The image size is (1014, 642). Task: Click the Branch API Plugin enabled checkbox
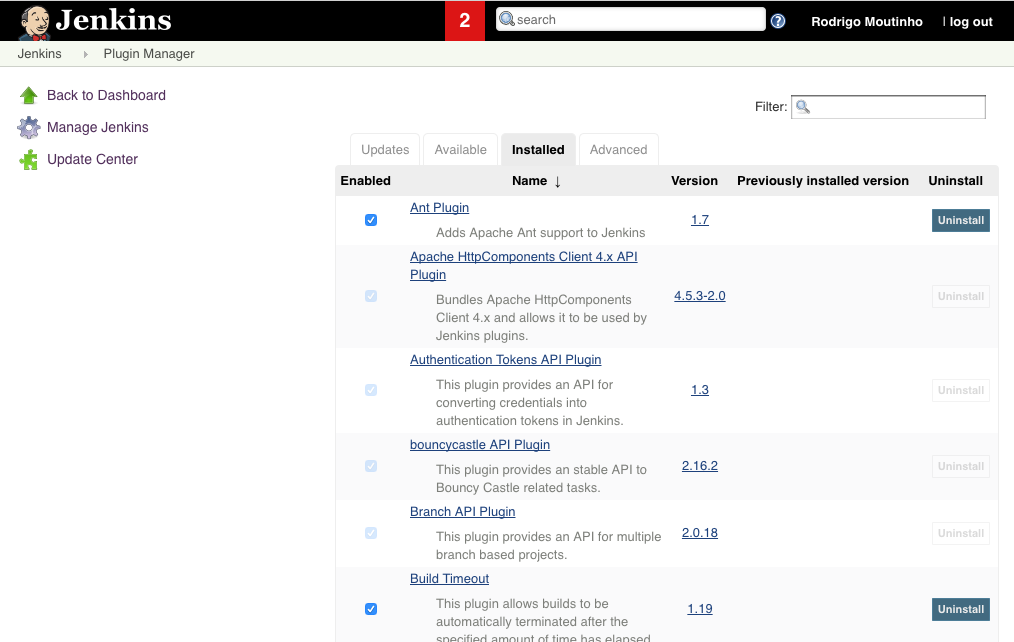371,533
